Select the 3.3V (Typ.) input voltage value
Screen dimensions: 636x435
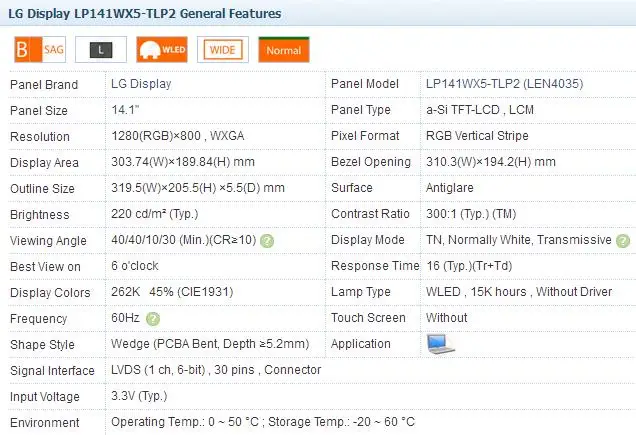(x=139, y=396)
